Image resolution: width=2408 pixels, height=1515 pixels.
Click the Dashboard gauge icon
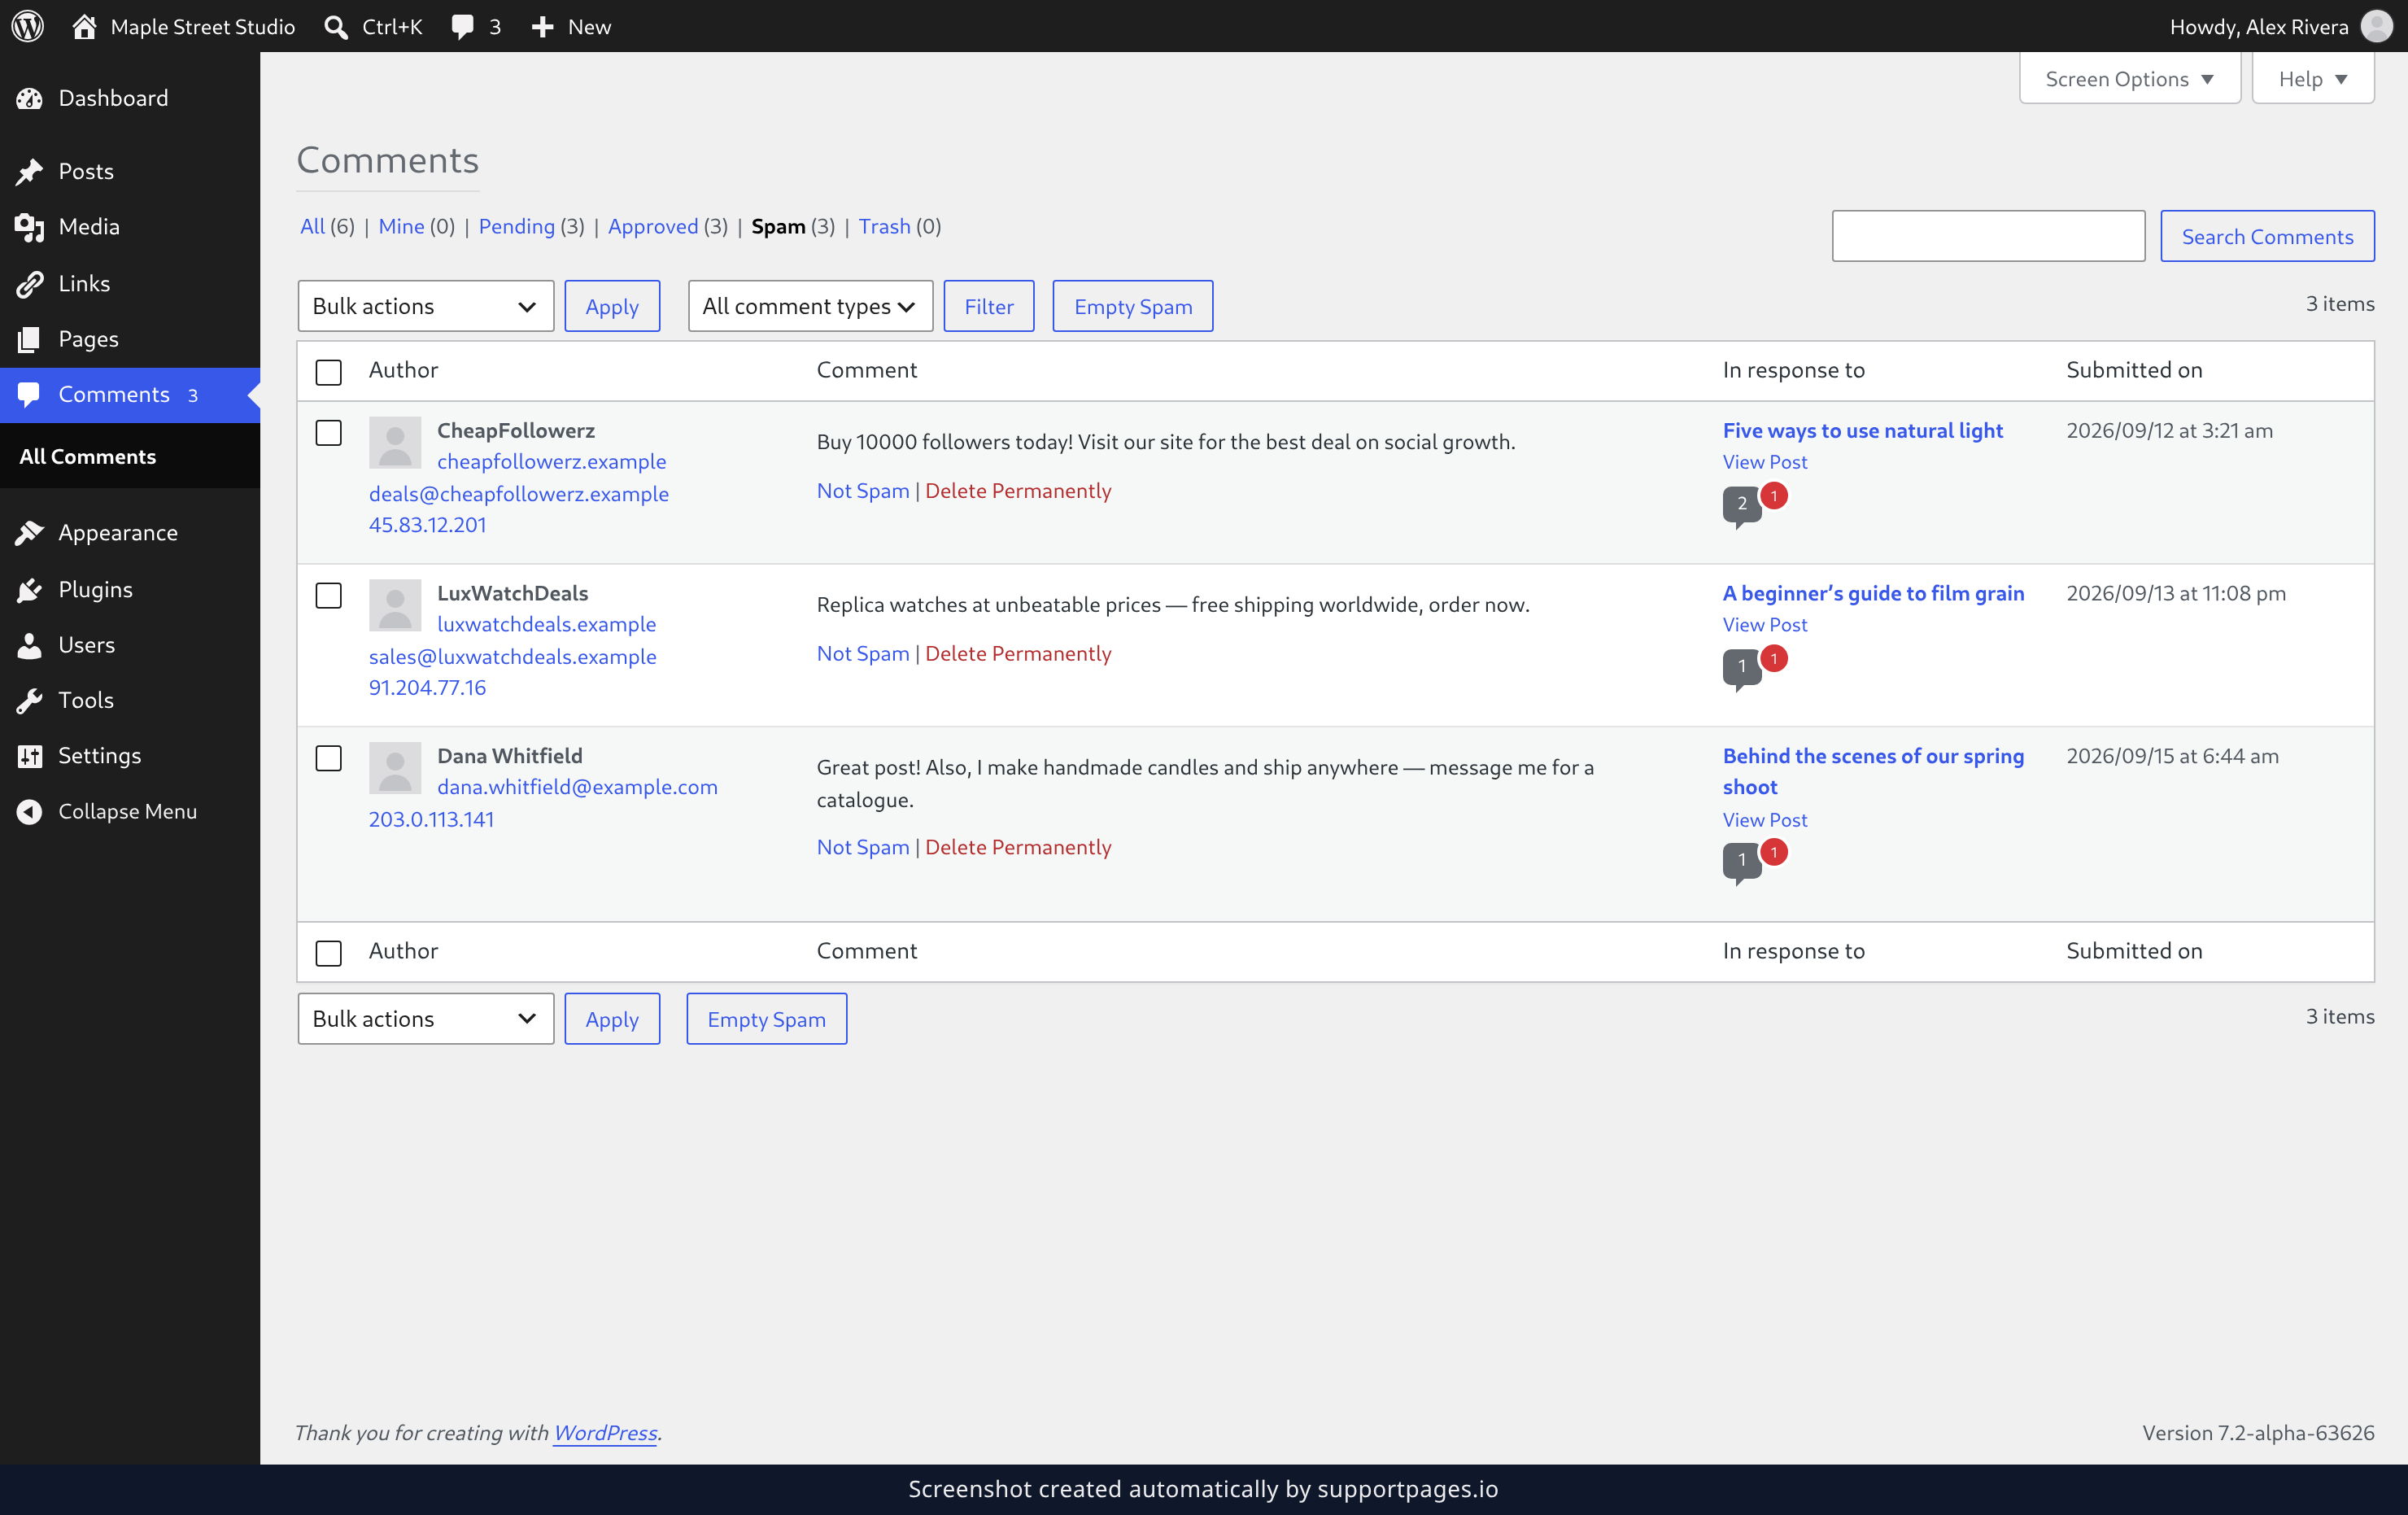pos(30,98)
